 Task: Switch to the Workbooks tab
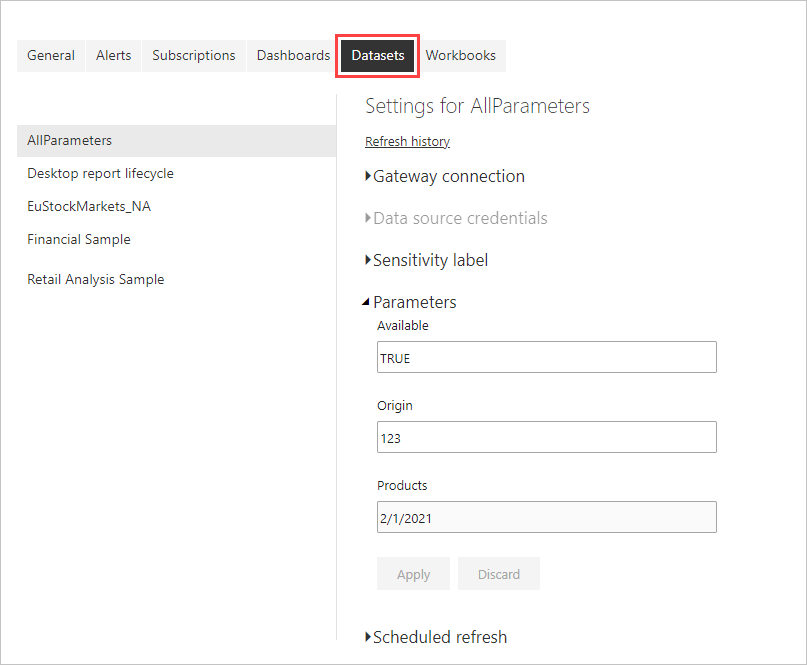(460, 56)
